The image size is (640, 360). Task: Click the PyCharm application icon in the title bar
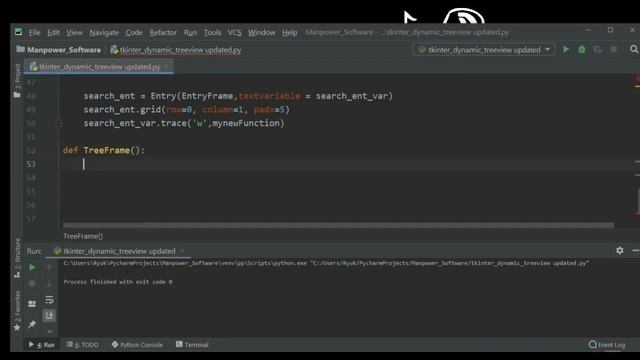coord(18,32)
